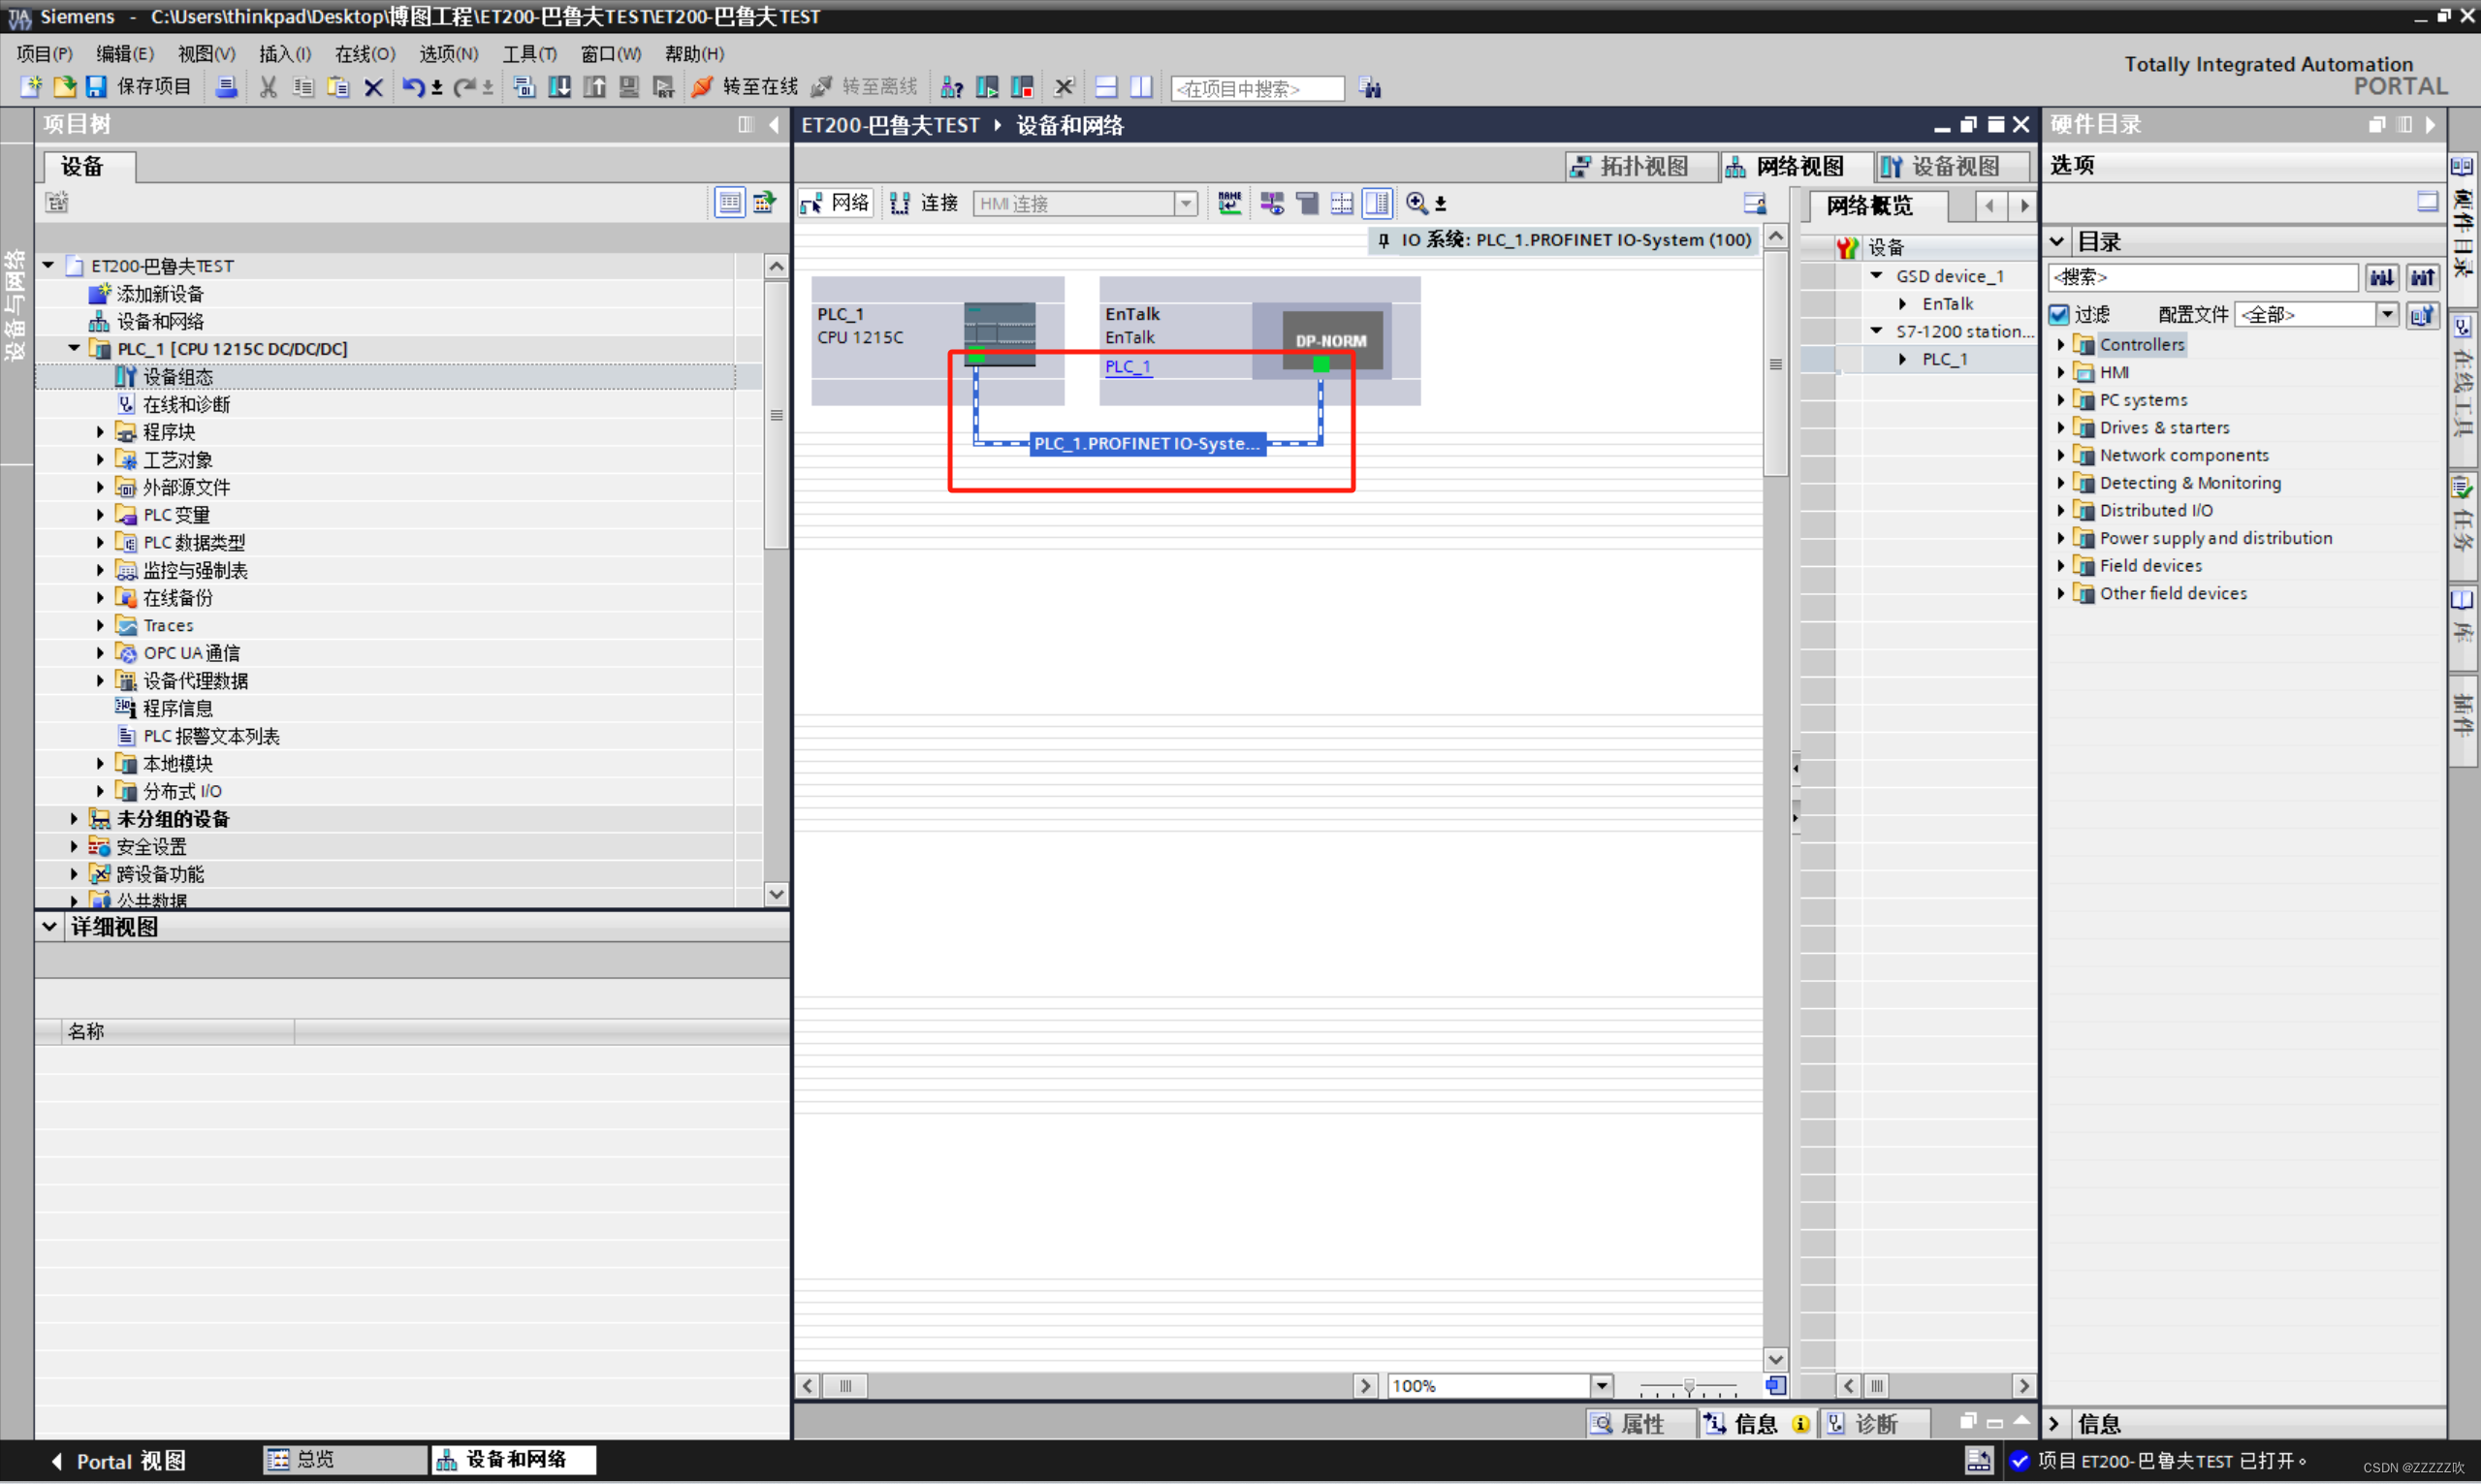The height and width of the screenshot is (1484, 2481).
Task: Click the zoom slider handle
Action: pos(1689,1386)
